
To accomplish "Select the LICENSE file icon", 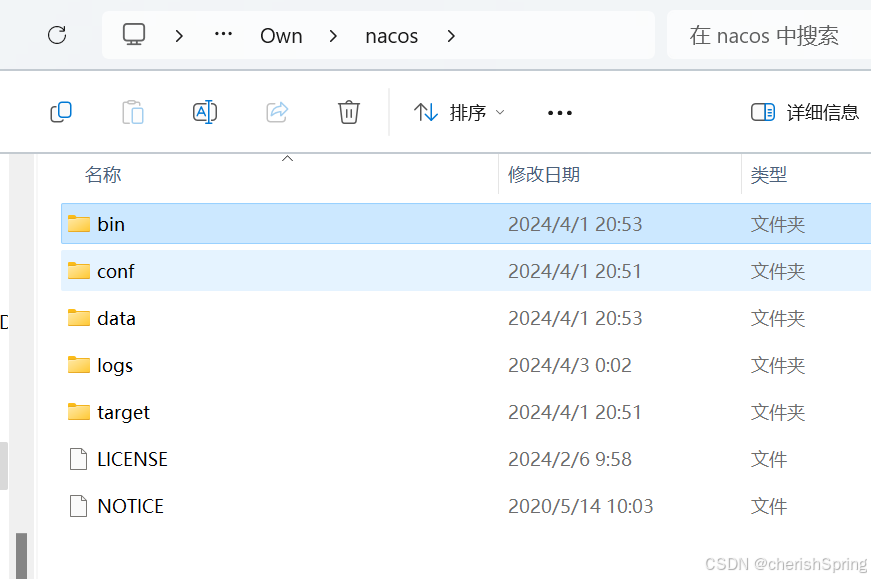I will [x=78, y=459].
